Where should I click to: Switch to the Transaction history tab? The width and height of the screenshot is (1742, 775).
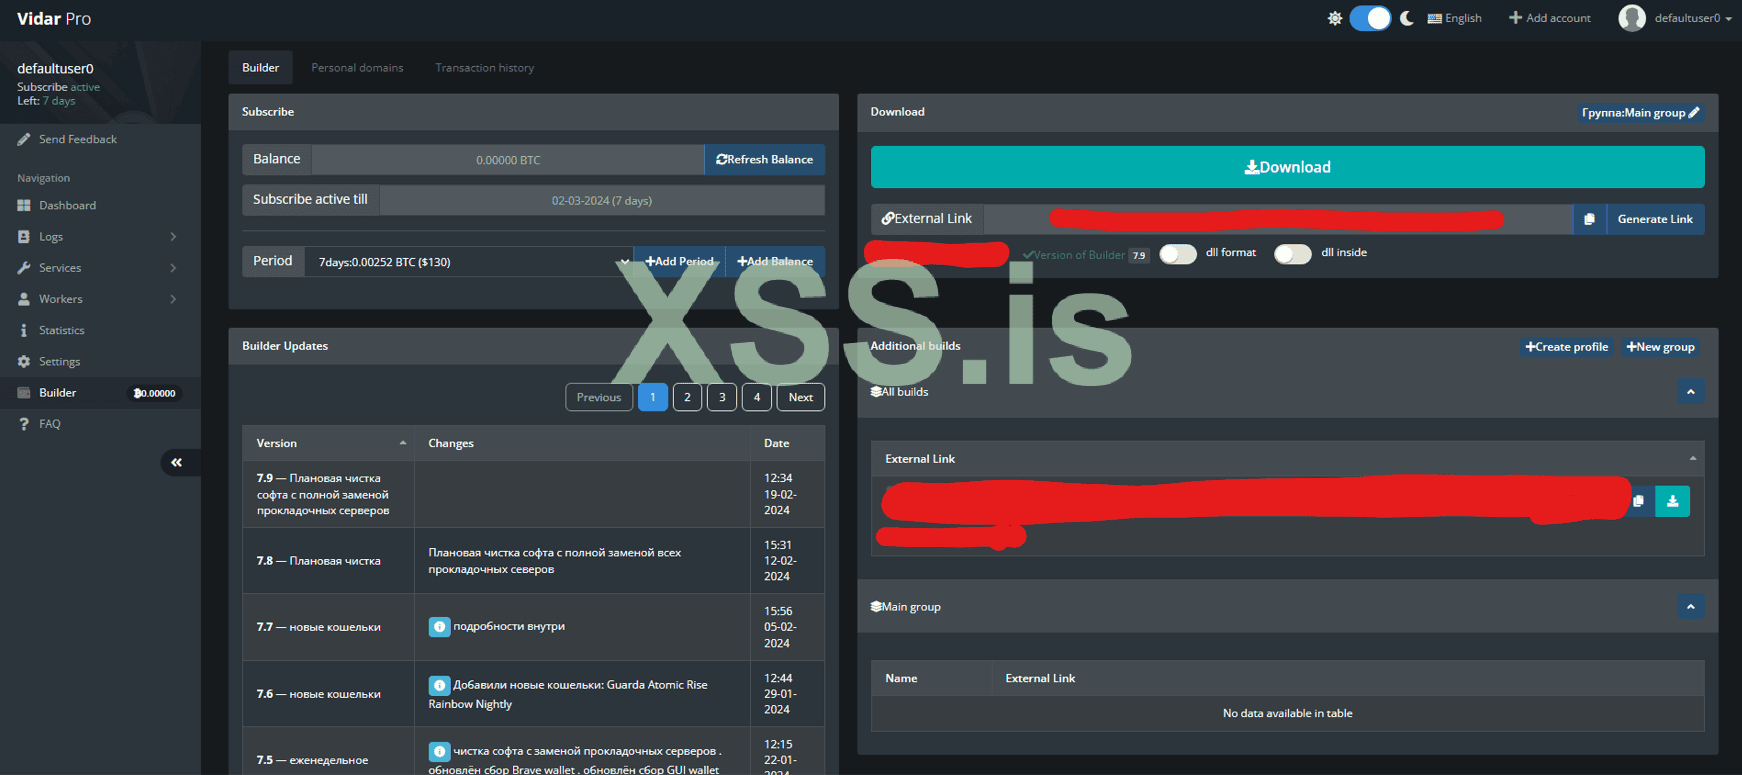coord(485,68)
